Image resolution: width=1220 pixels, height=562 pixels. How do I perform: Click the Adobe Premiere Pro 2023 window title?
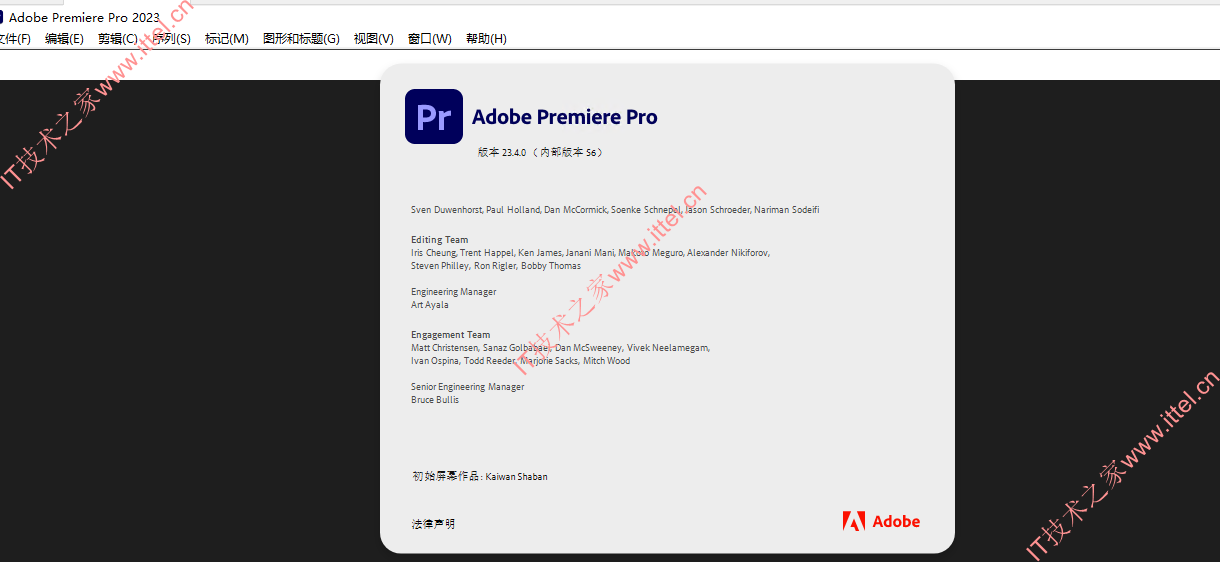pos(84,18)
